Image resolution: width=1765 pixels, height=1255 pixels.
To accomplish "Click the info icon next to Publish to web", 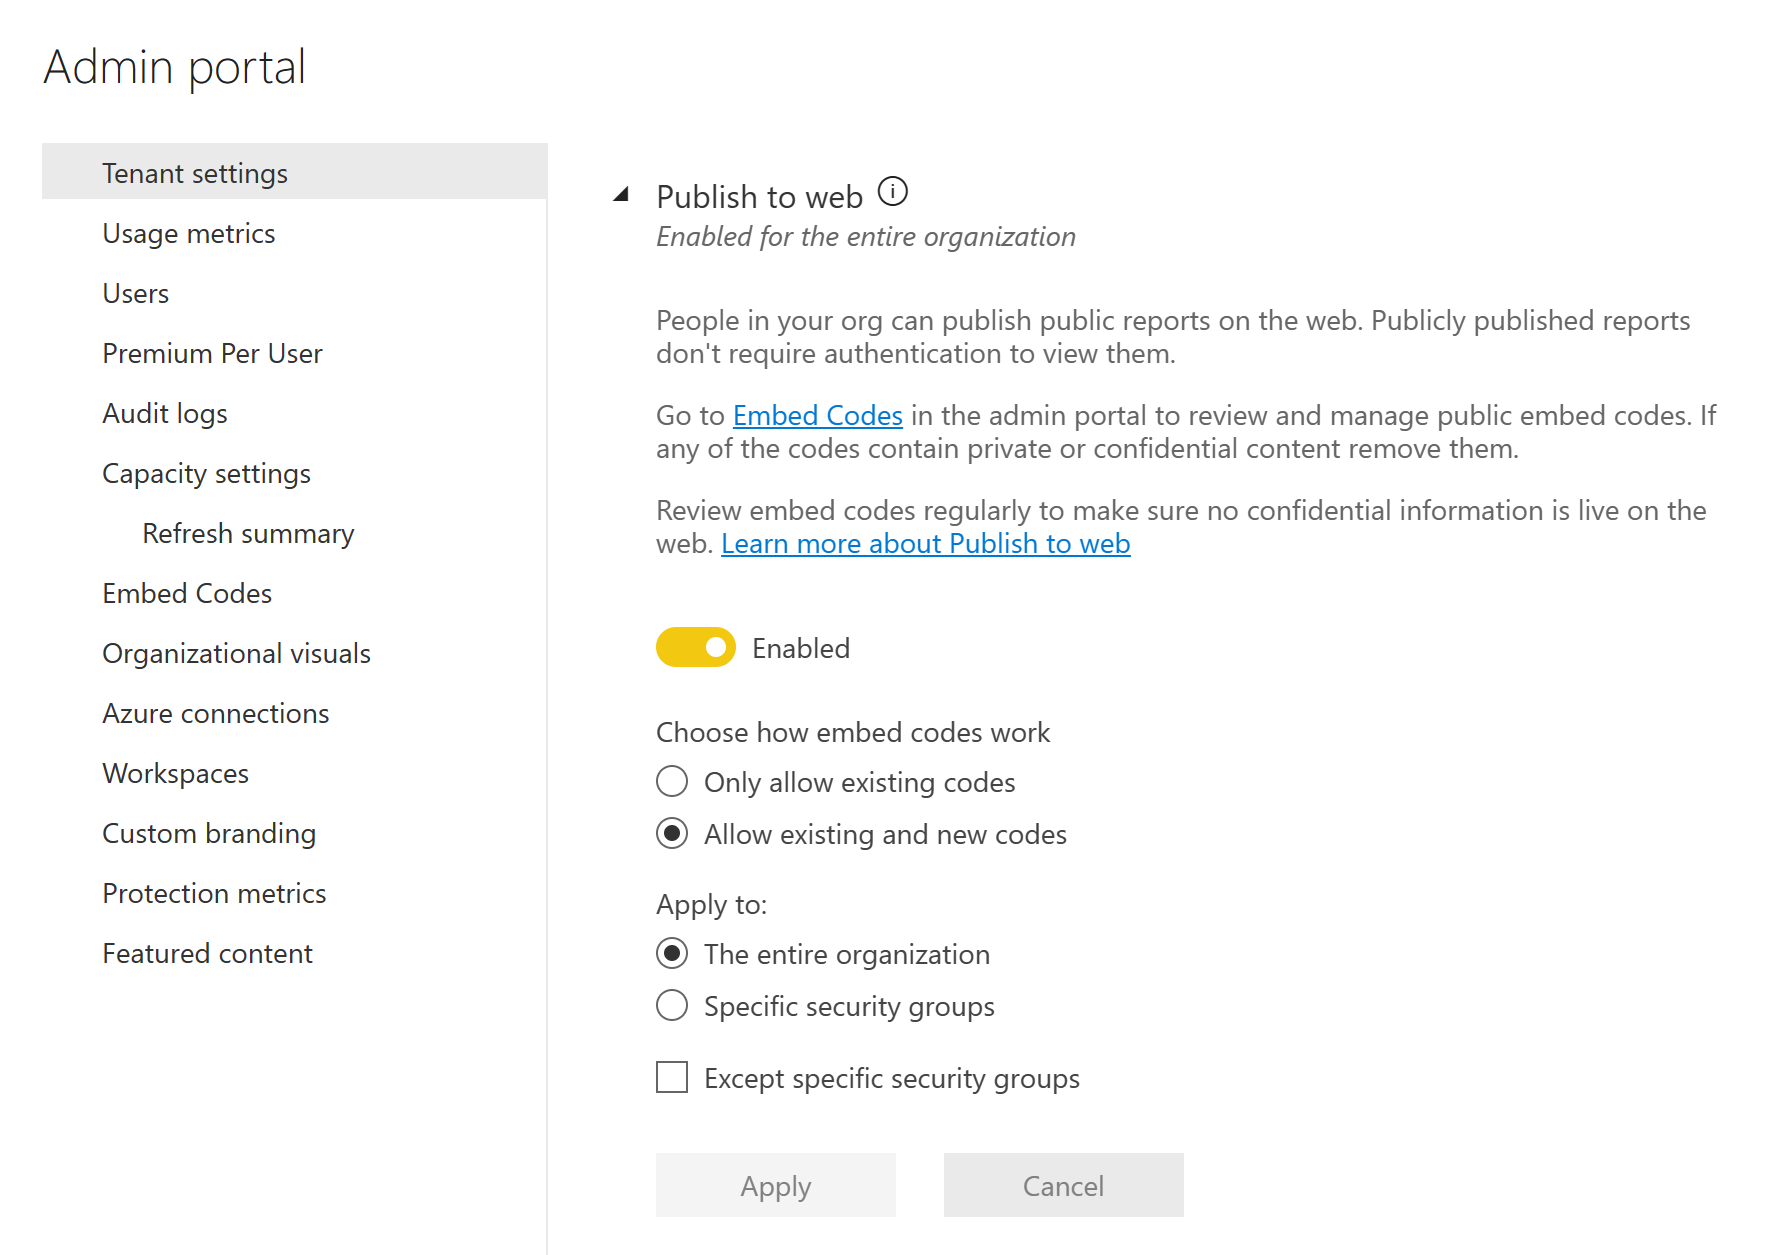I will [892, 191].
